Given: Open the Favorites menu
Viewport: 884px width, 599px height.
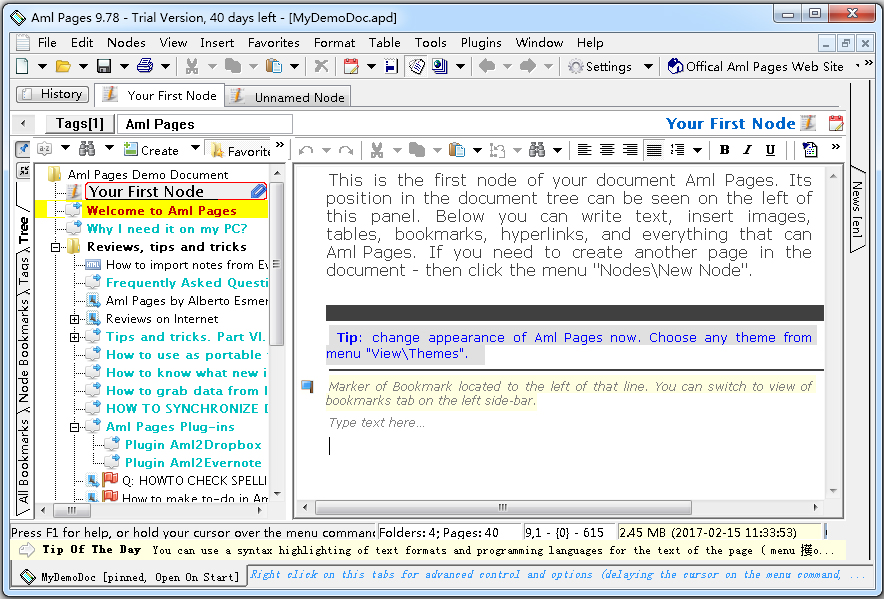Looking at the screenshot, I should point(273,43).
